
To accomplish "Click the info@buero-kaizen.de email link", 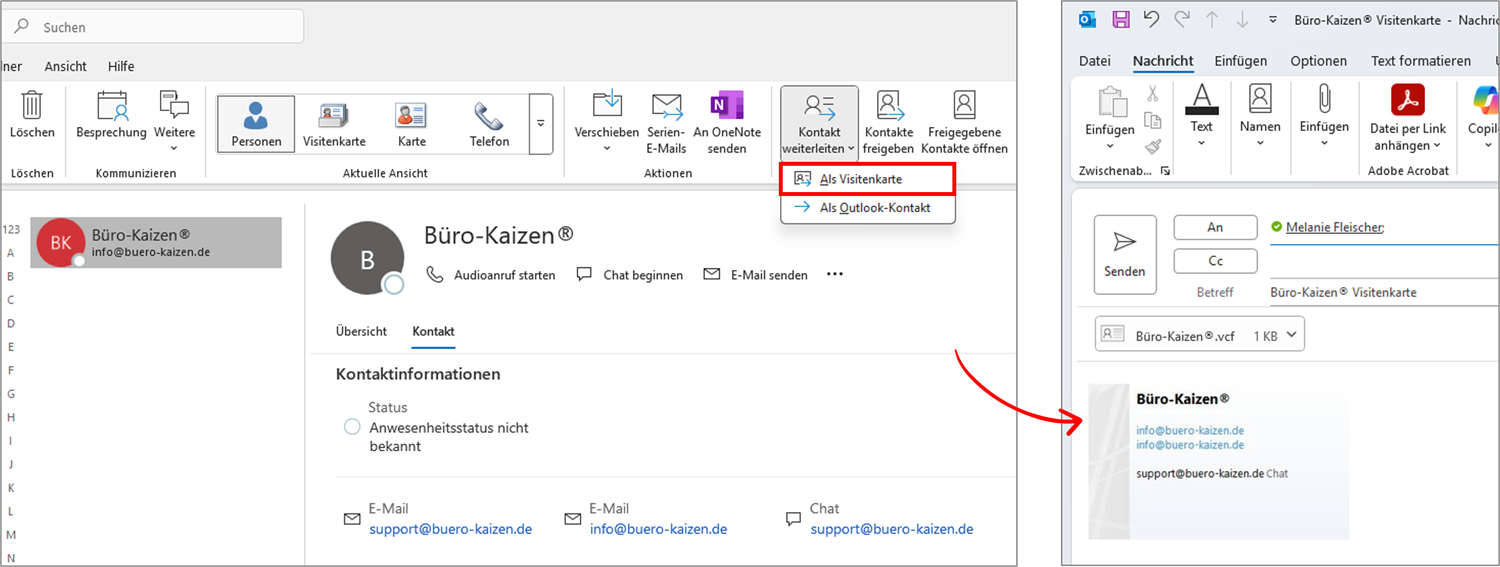I will click(658, 529).
